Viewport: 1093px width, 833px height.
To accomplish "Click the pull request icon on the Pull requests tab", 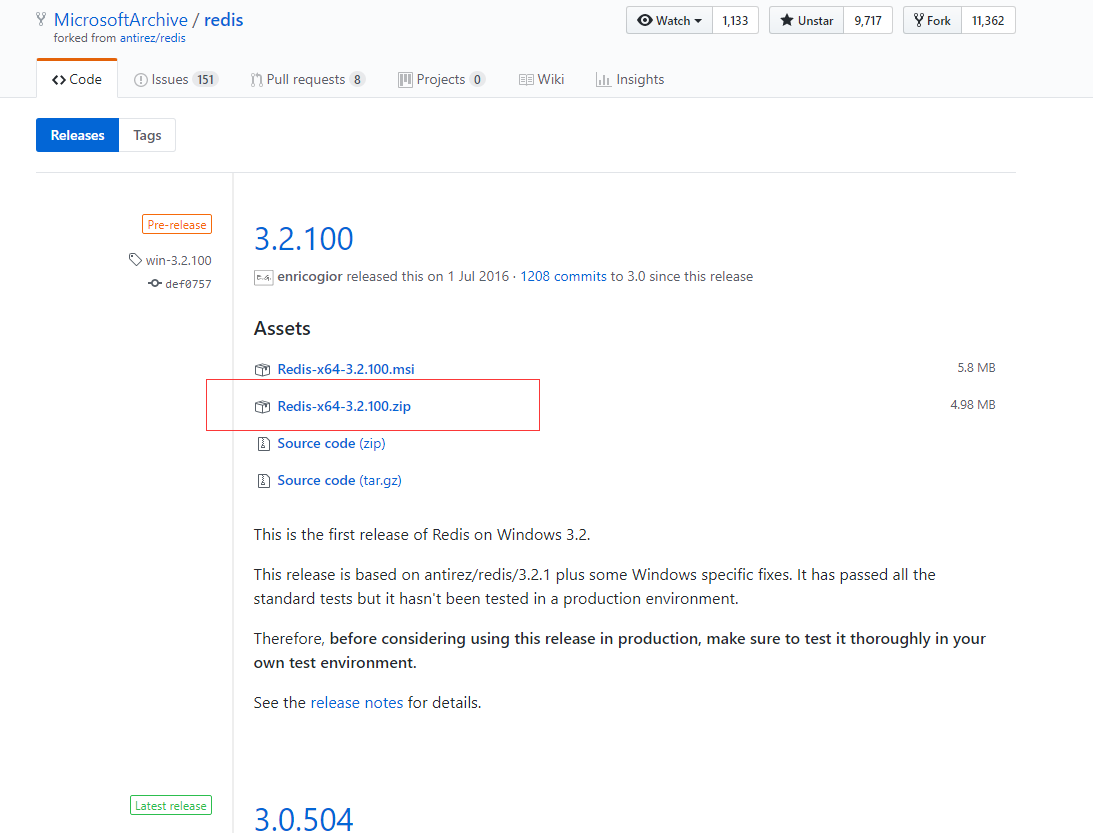I will click(x=257, y=80).
